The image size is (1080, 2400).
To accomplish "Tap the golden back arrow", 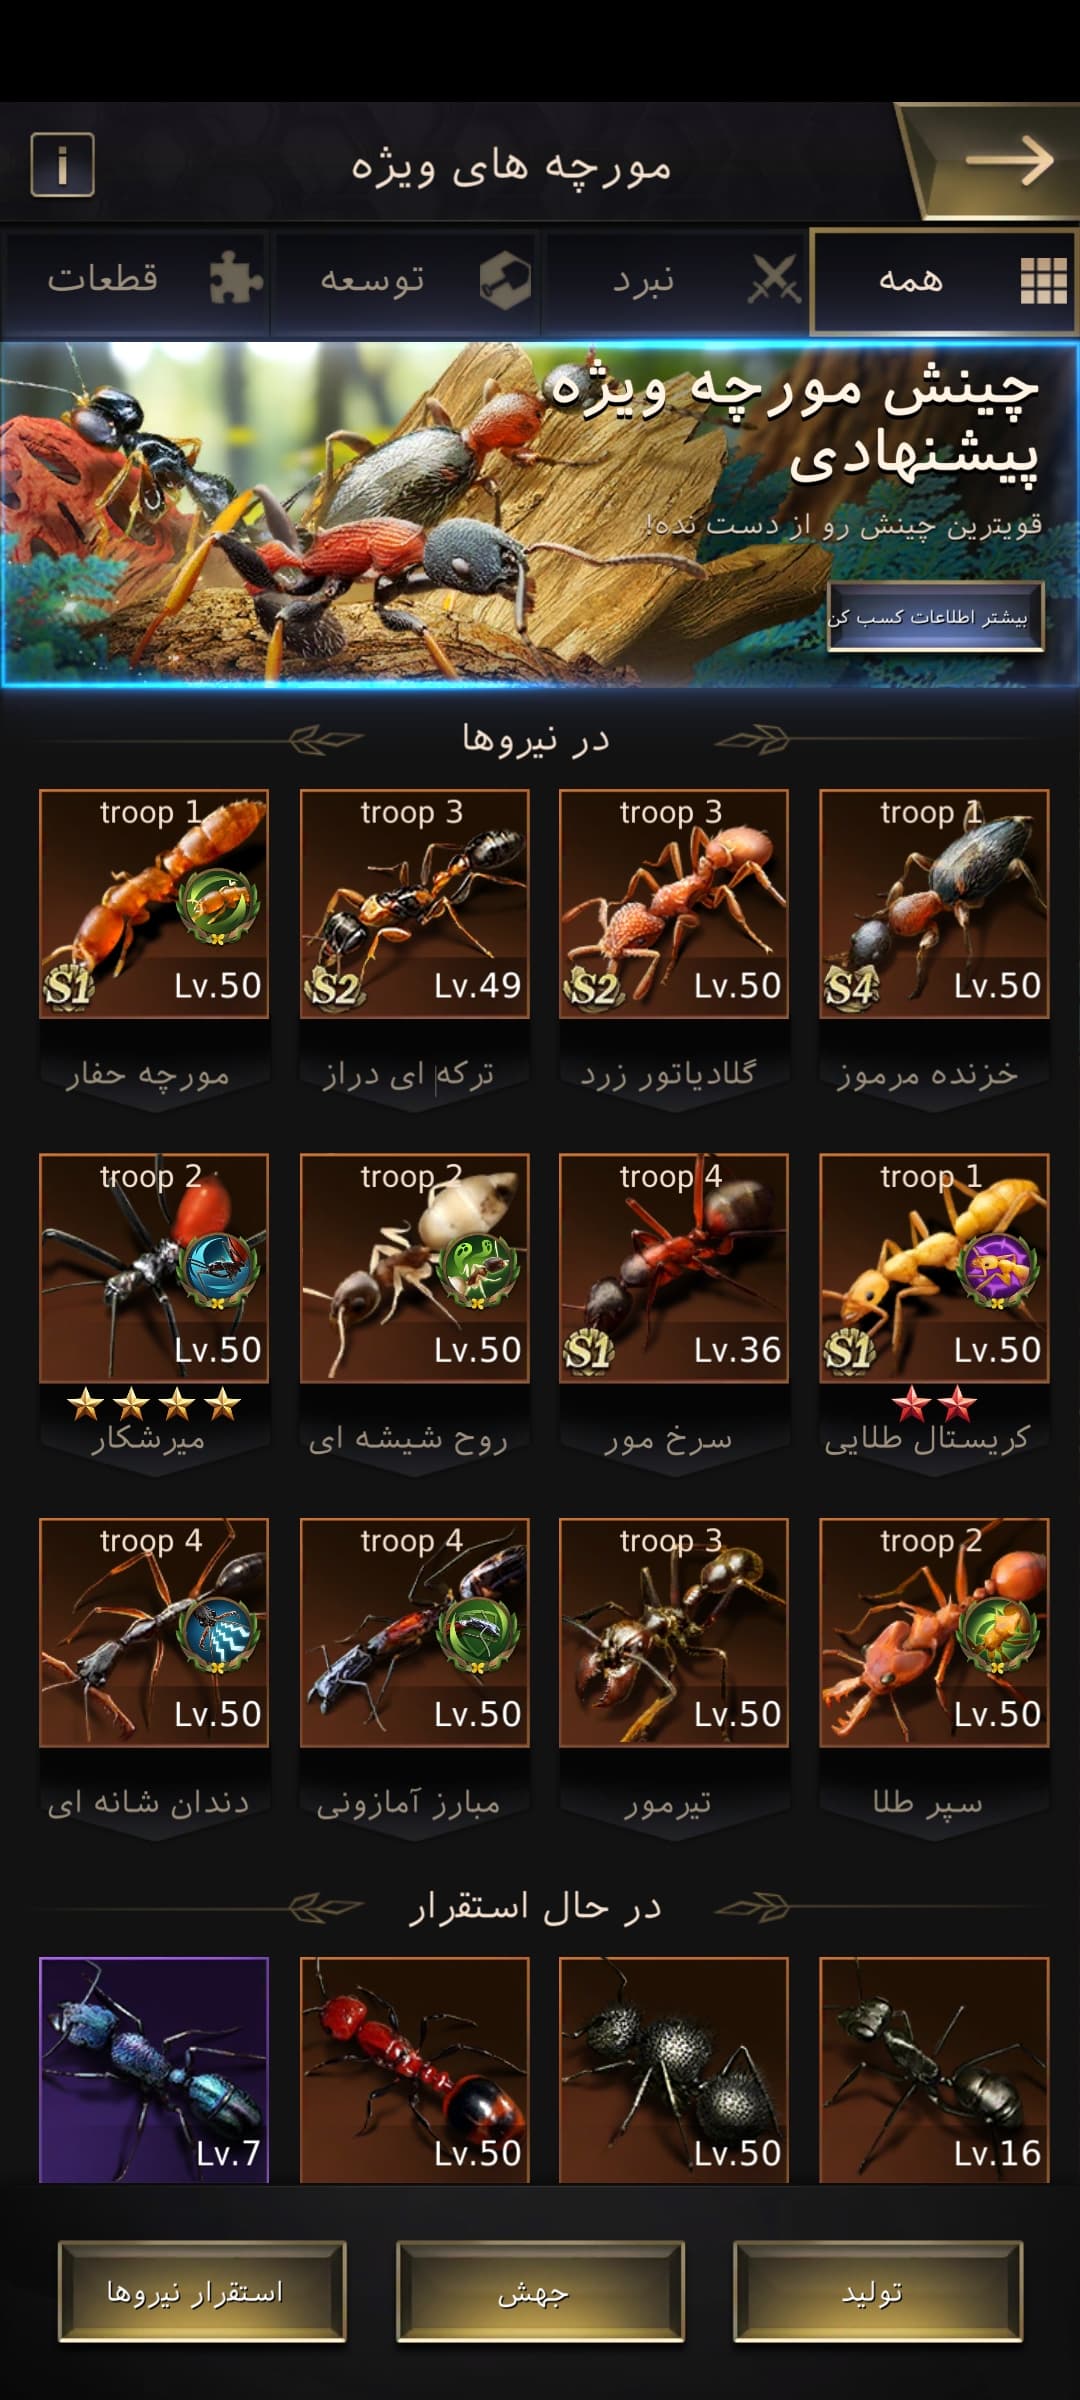I will pyautogui.click(x=1008, y=161).
